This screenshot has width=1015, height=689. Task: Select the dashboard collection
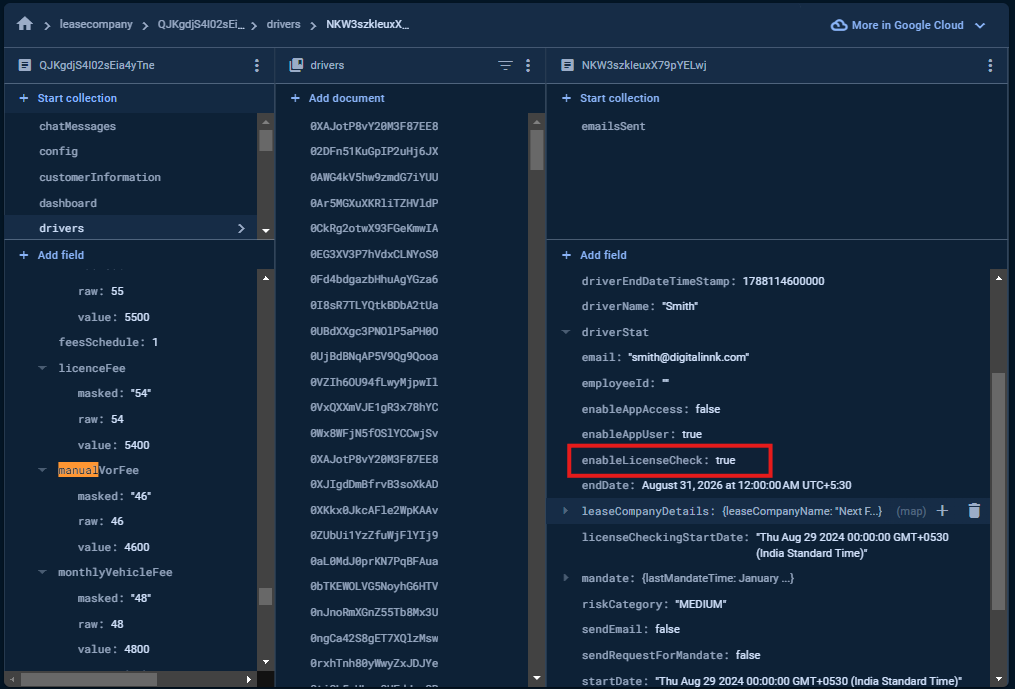(68, 203)
